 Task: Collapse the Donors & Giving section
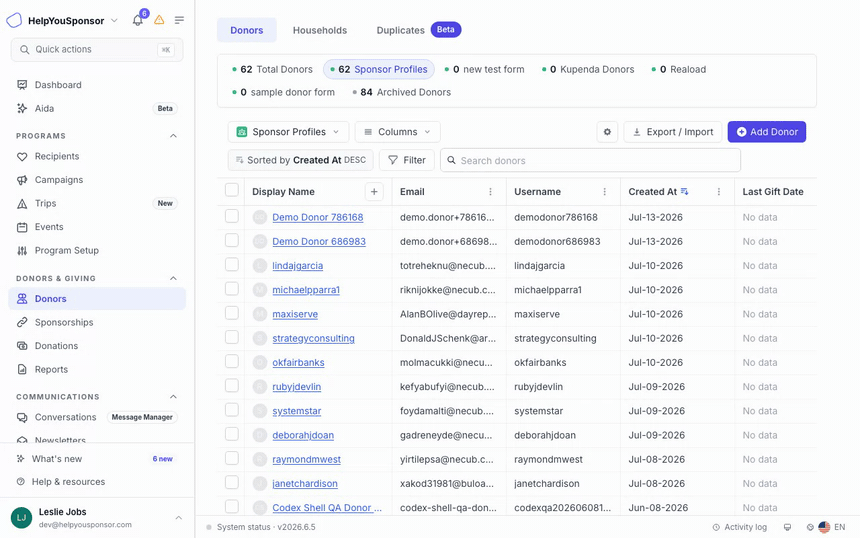pyautogui.click(x=173, y=279)
